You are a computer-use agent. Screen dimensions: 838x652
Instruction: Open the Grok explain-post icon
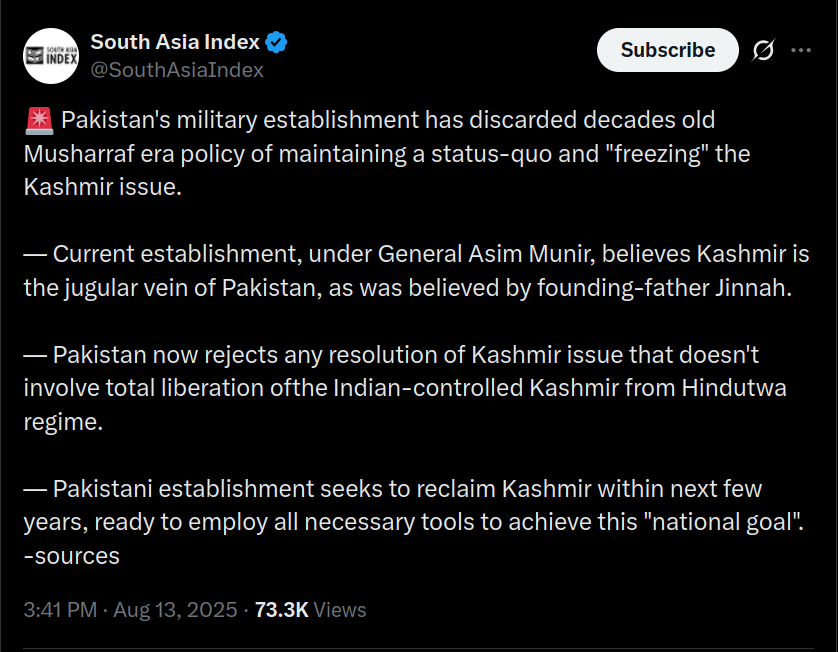[x=763, y=50]
